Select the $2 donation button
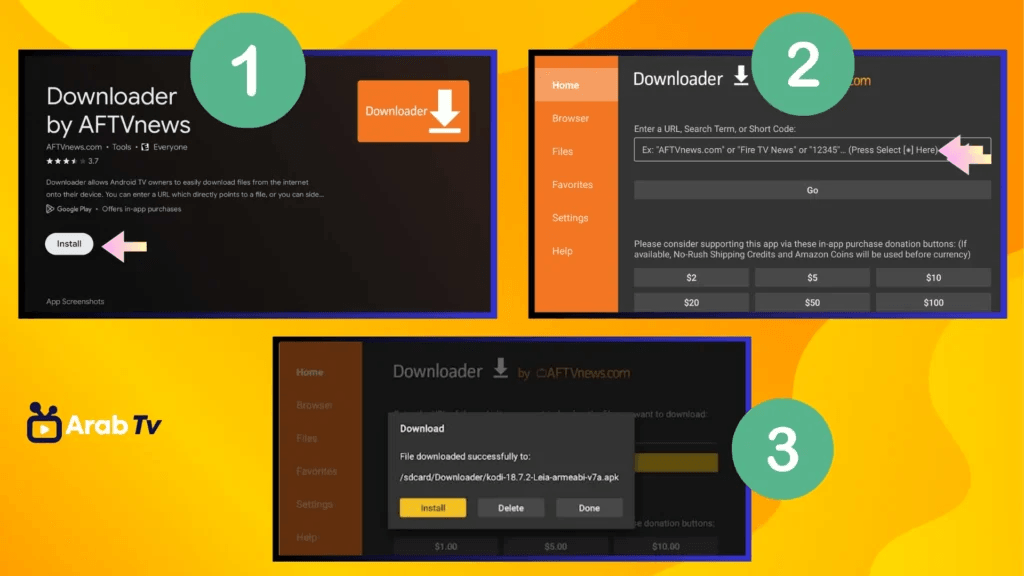The width and height of the screenshot is (1024, 576). pos(691,277)
